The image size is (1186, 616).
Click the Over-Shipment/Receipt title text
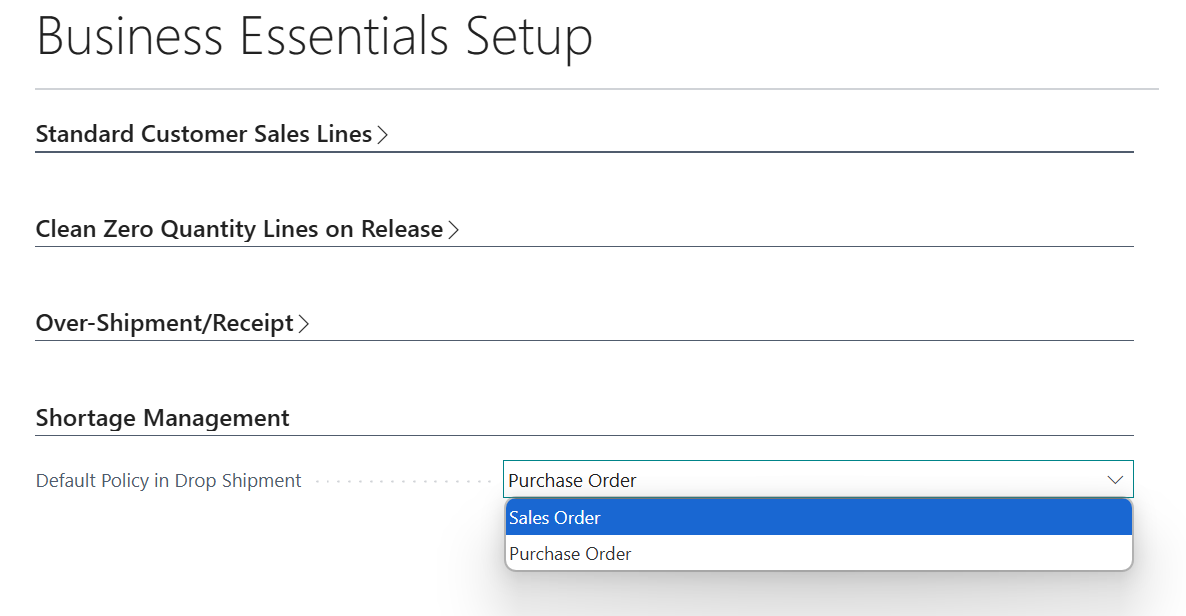[164, 323]
